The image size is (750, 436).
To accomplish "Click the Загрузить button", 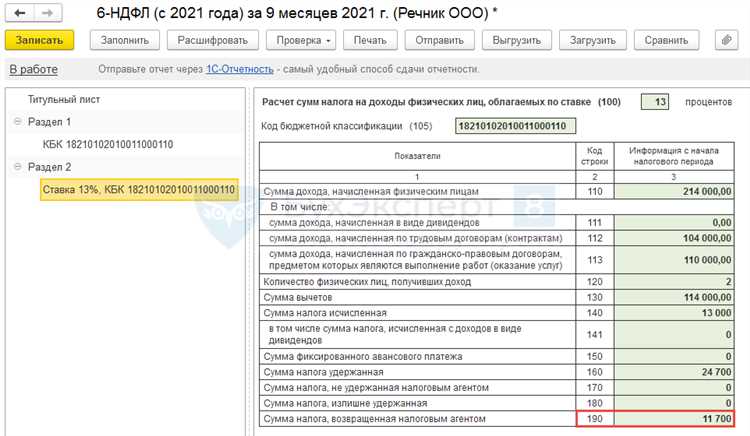I will tap(593, 40).
